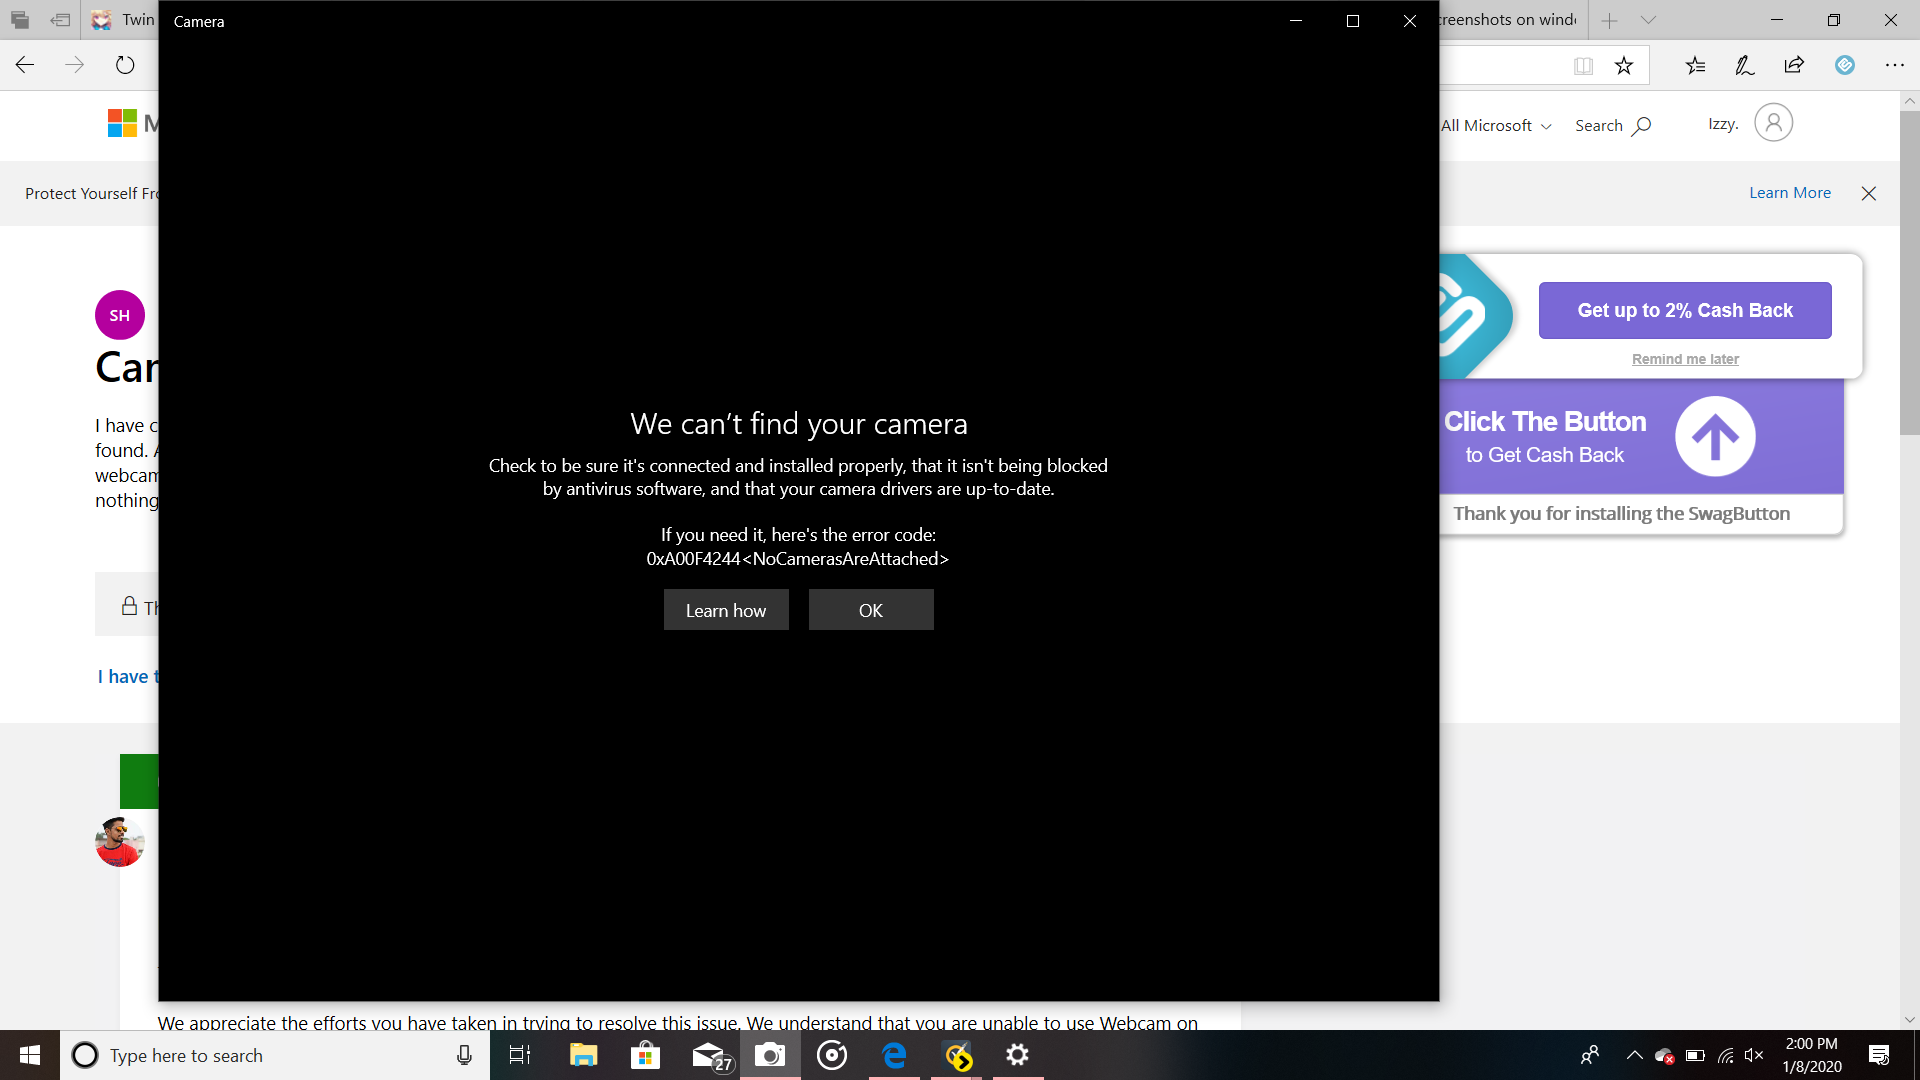Click the replier's profile photo
The width and height of the screenshot is (1920, 1080).
click(120, 842)
